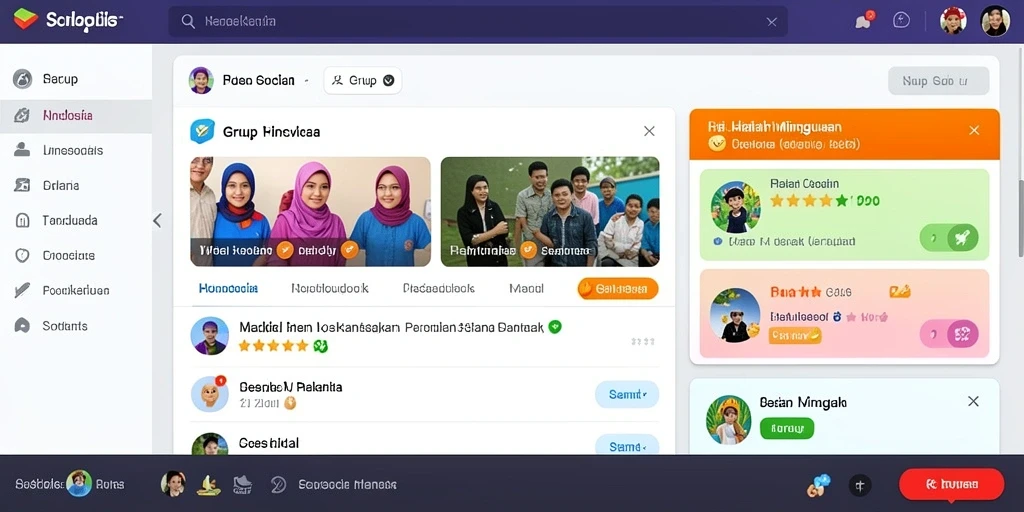Toggle the green switch on Ralan Cocin card
Viewport: 1024px width, 512px height.
click(949, 238)
